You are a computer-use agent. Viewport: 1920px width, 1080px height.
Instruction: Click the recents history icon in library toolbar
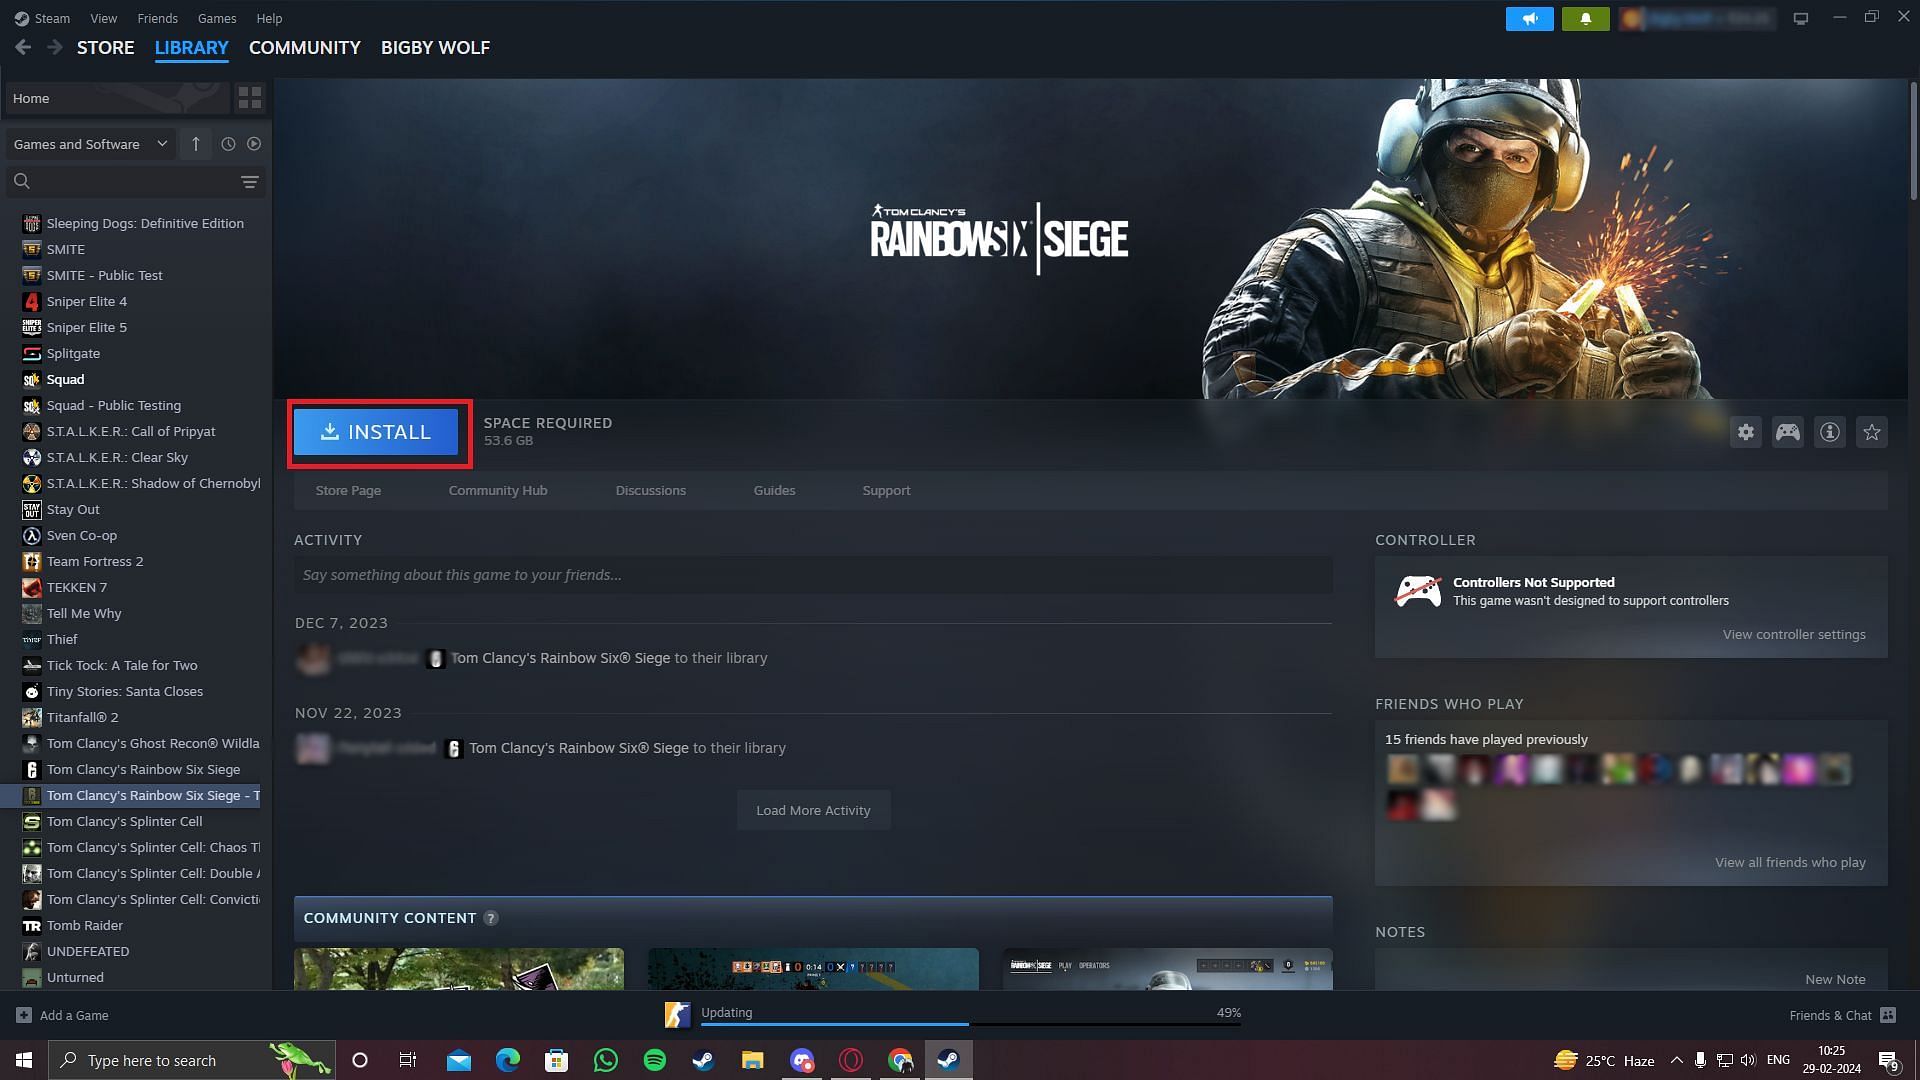pyautogui.click(x=228, y=144)
